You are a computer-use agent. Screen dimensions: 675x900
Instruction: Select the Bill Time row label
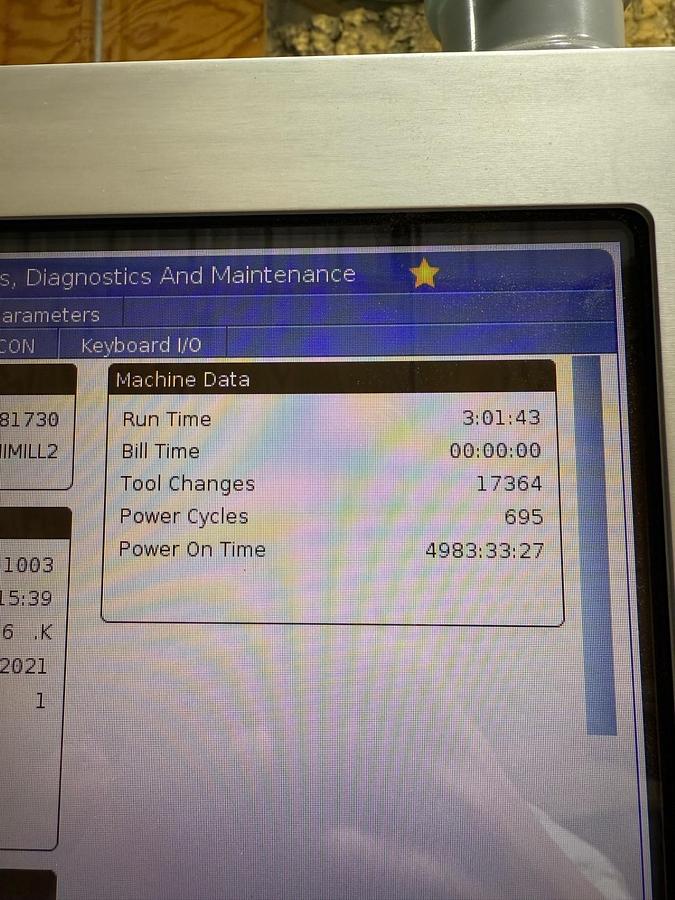160,451
